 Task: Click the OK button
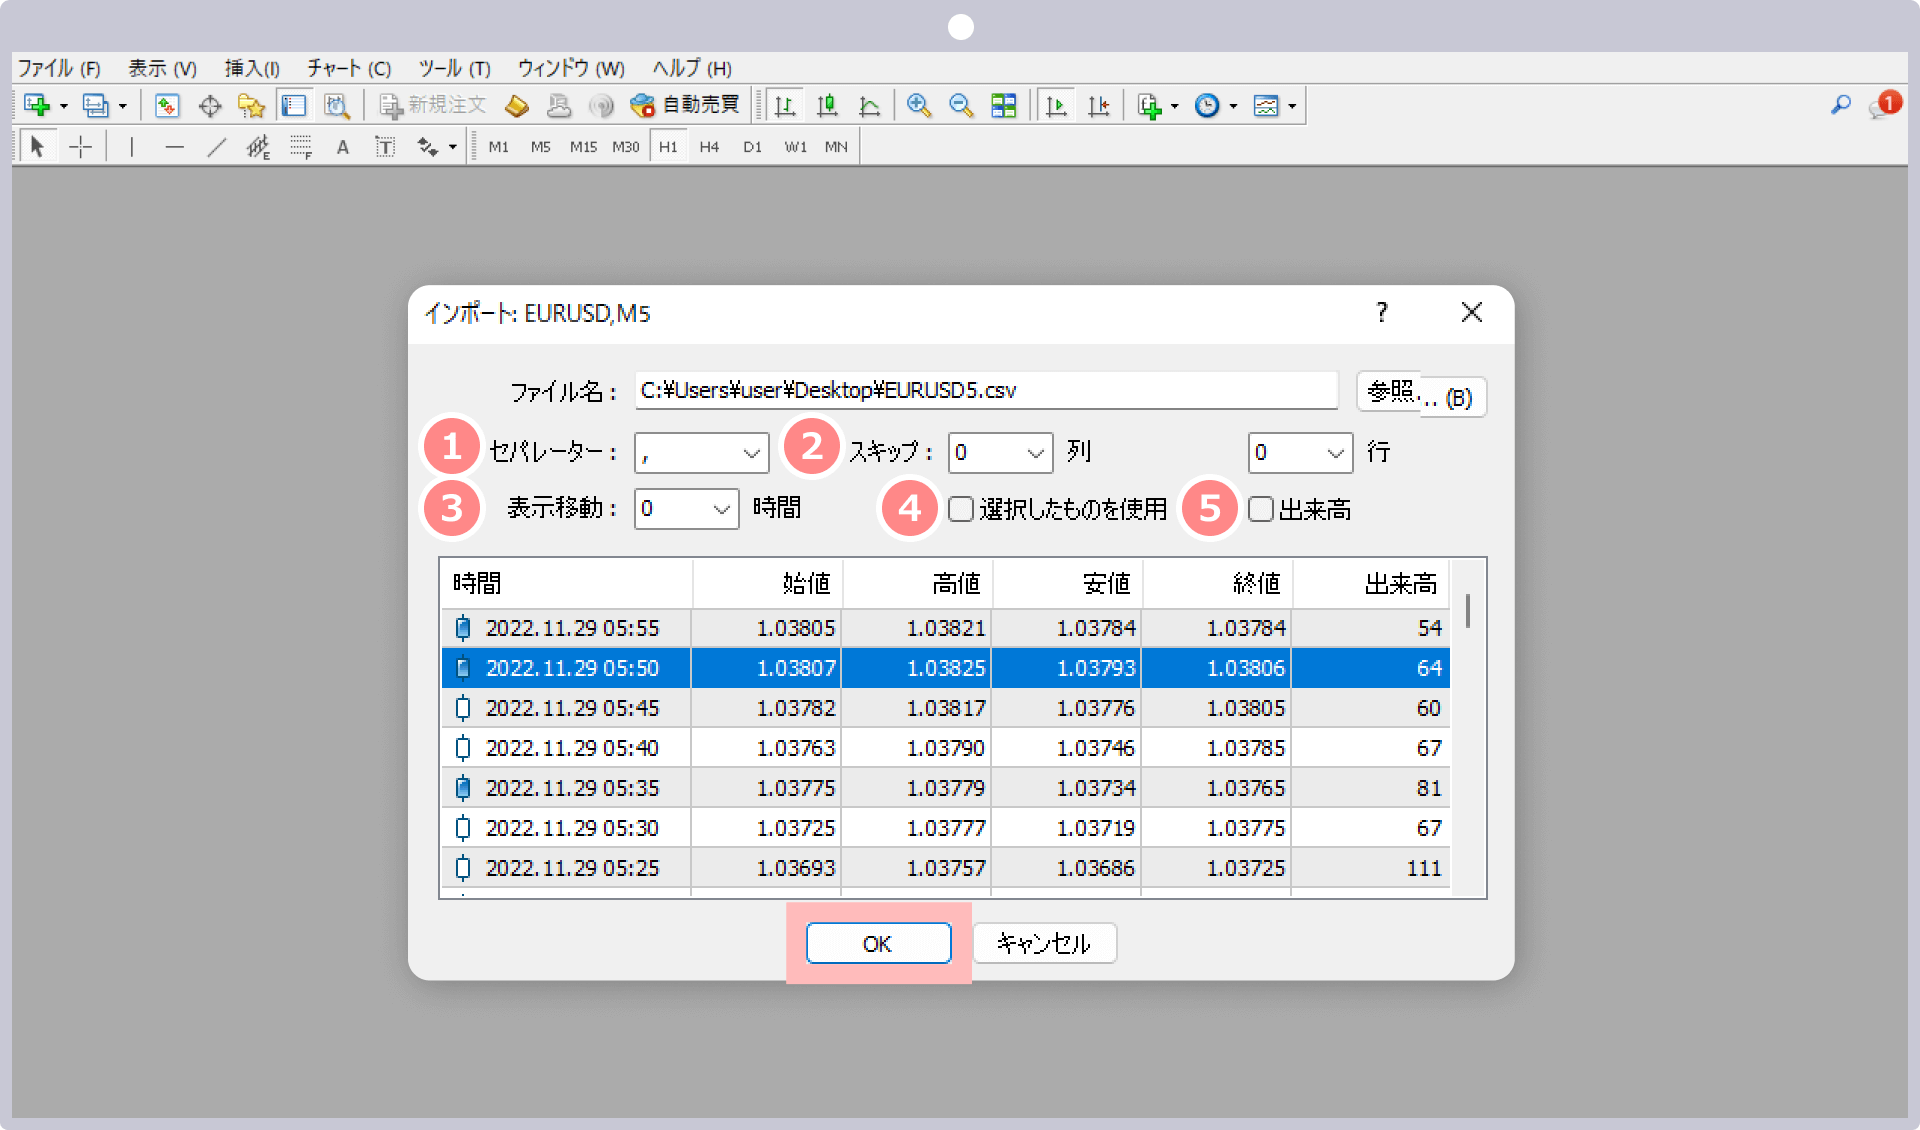coord(878,943)
